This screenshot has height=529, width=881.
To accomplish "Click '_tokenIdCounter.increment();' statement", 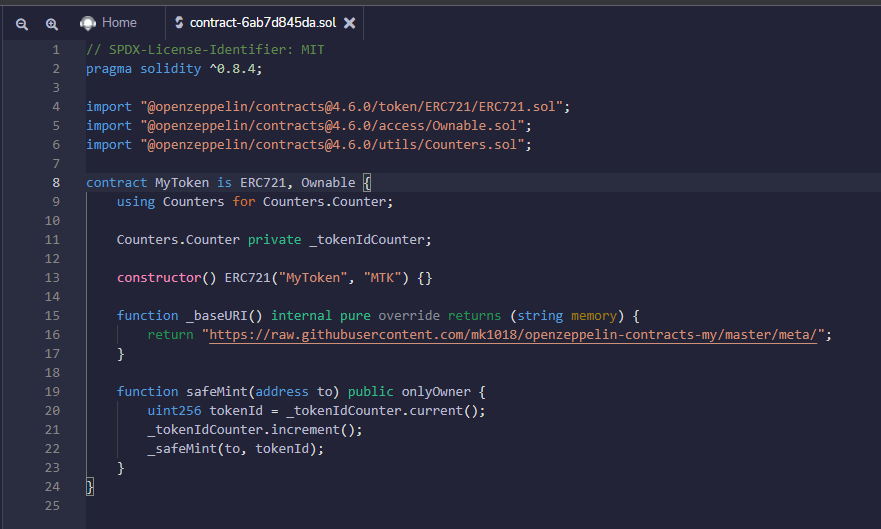I will (255, 430).
